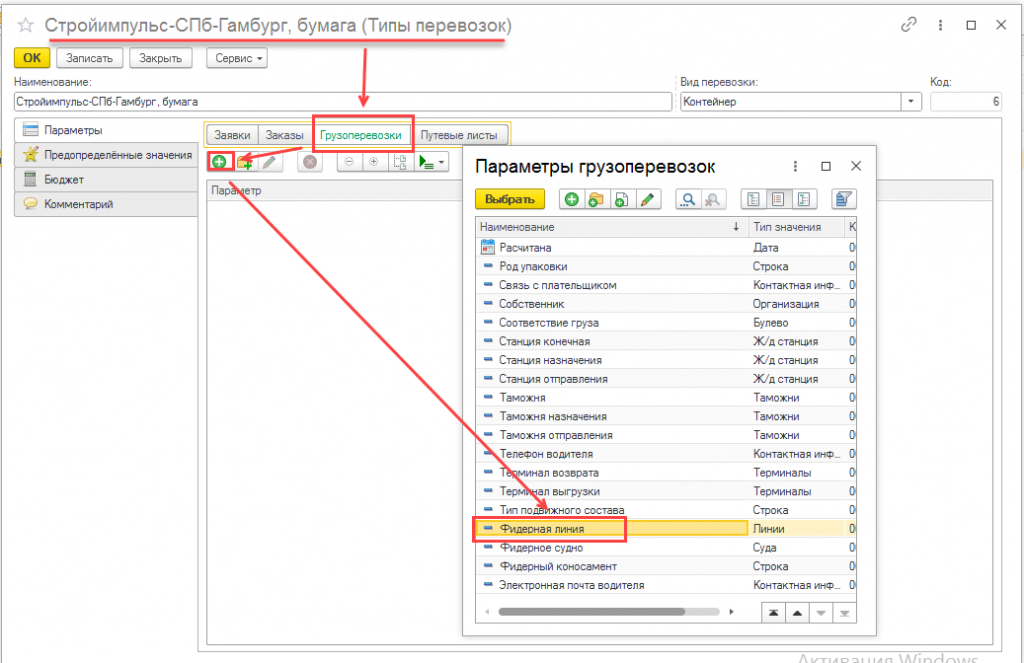1024x663 pixels.
Task: Move up one row with arrow button
Action: 797,613
